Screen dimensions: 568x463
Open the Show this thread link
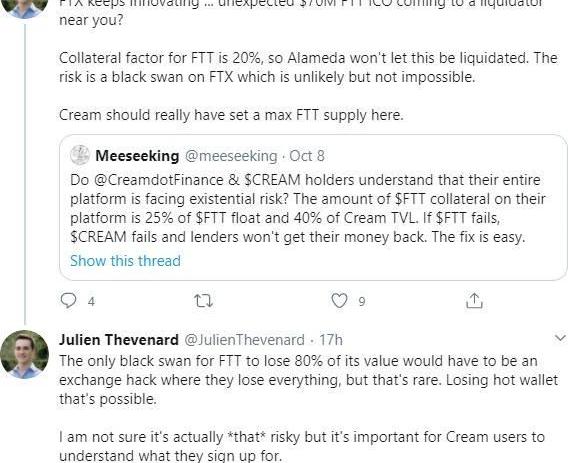pyautogui.click(x=125, y=261)
